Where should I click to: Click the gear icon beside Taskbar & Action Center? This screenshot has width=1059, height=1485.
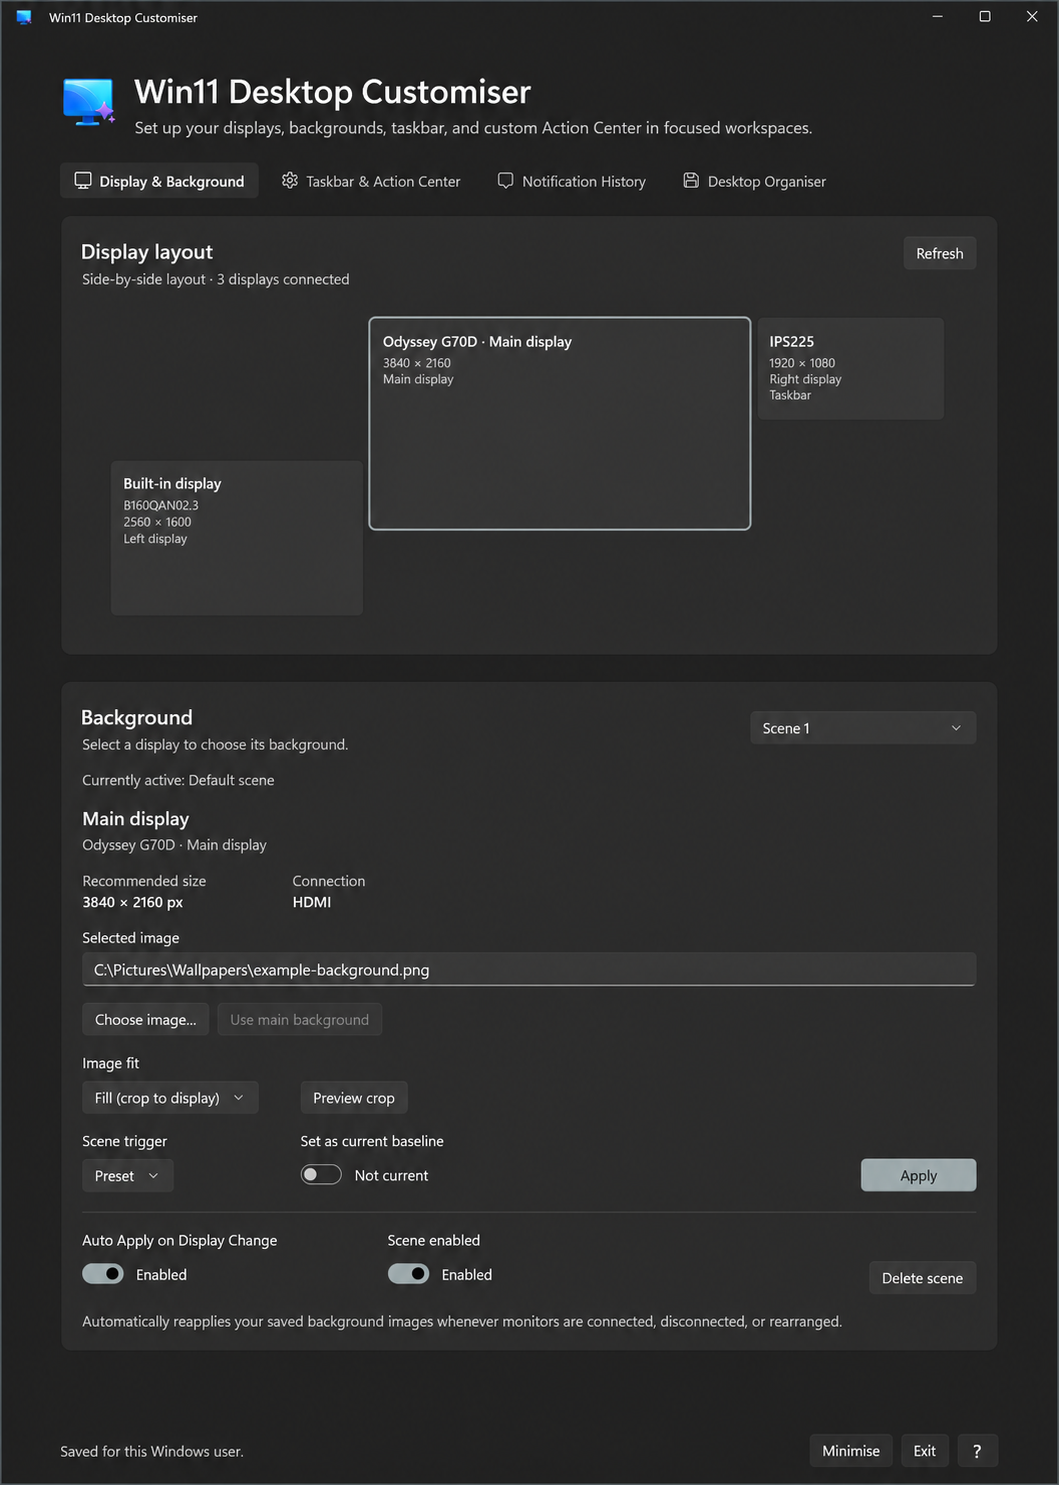(x=290, y=181)
